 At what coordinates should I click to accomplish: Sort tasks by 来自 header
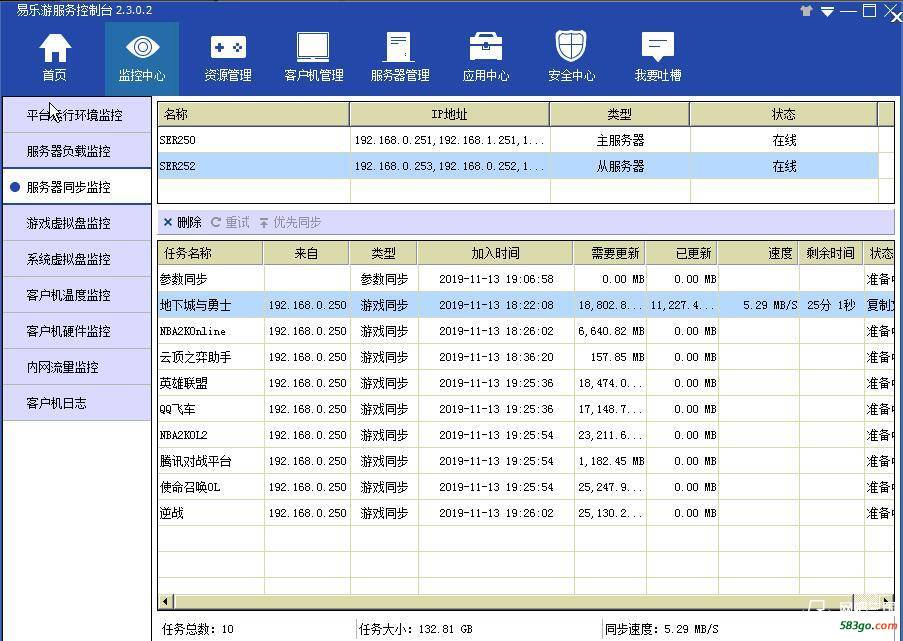point(306,253)
